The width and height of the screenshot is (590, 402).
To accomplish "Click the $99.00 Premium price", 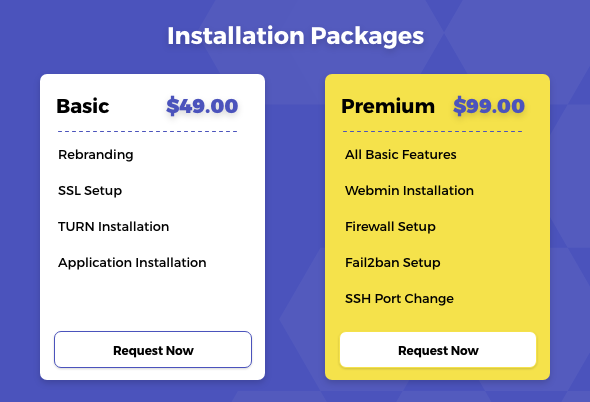I will 489,106.
